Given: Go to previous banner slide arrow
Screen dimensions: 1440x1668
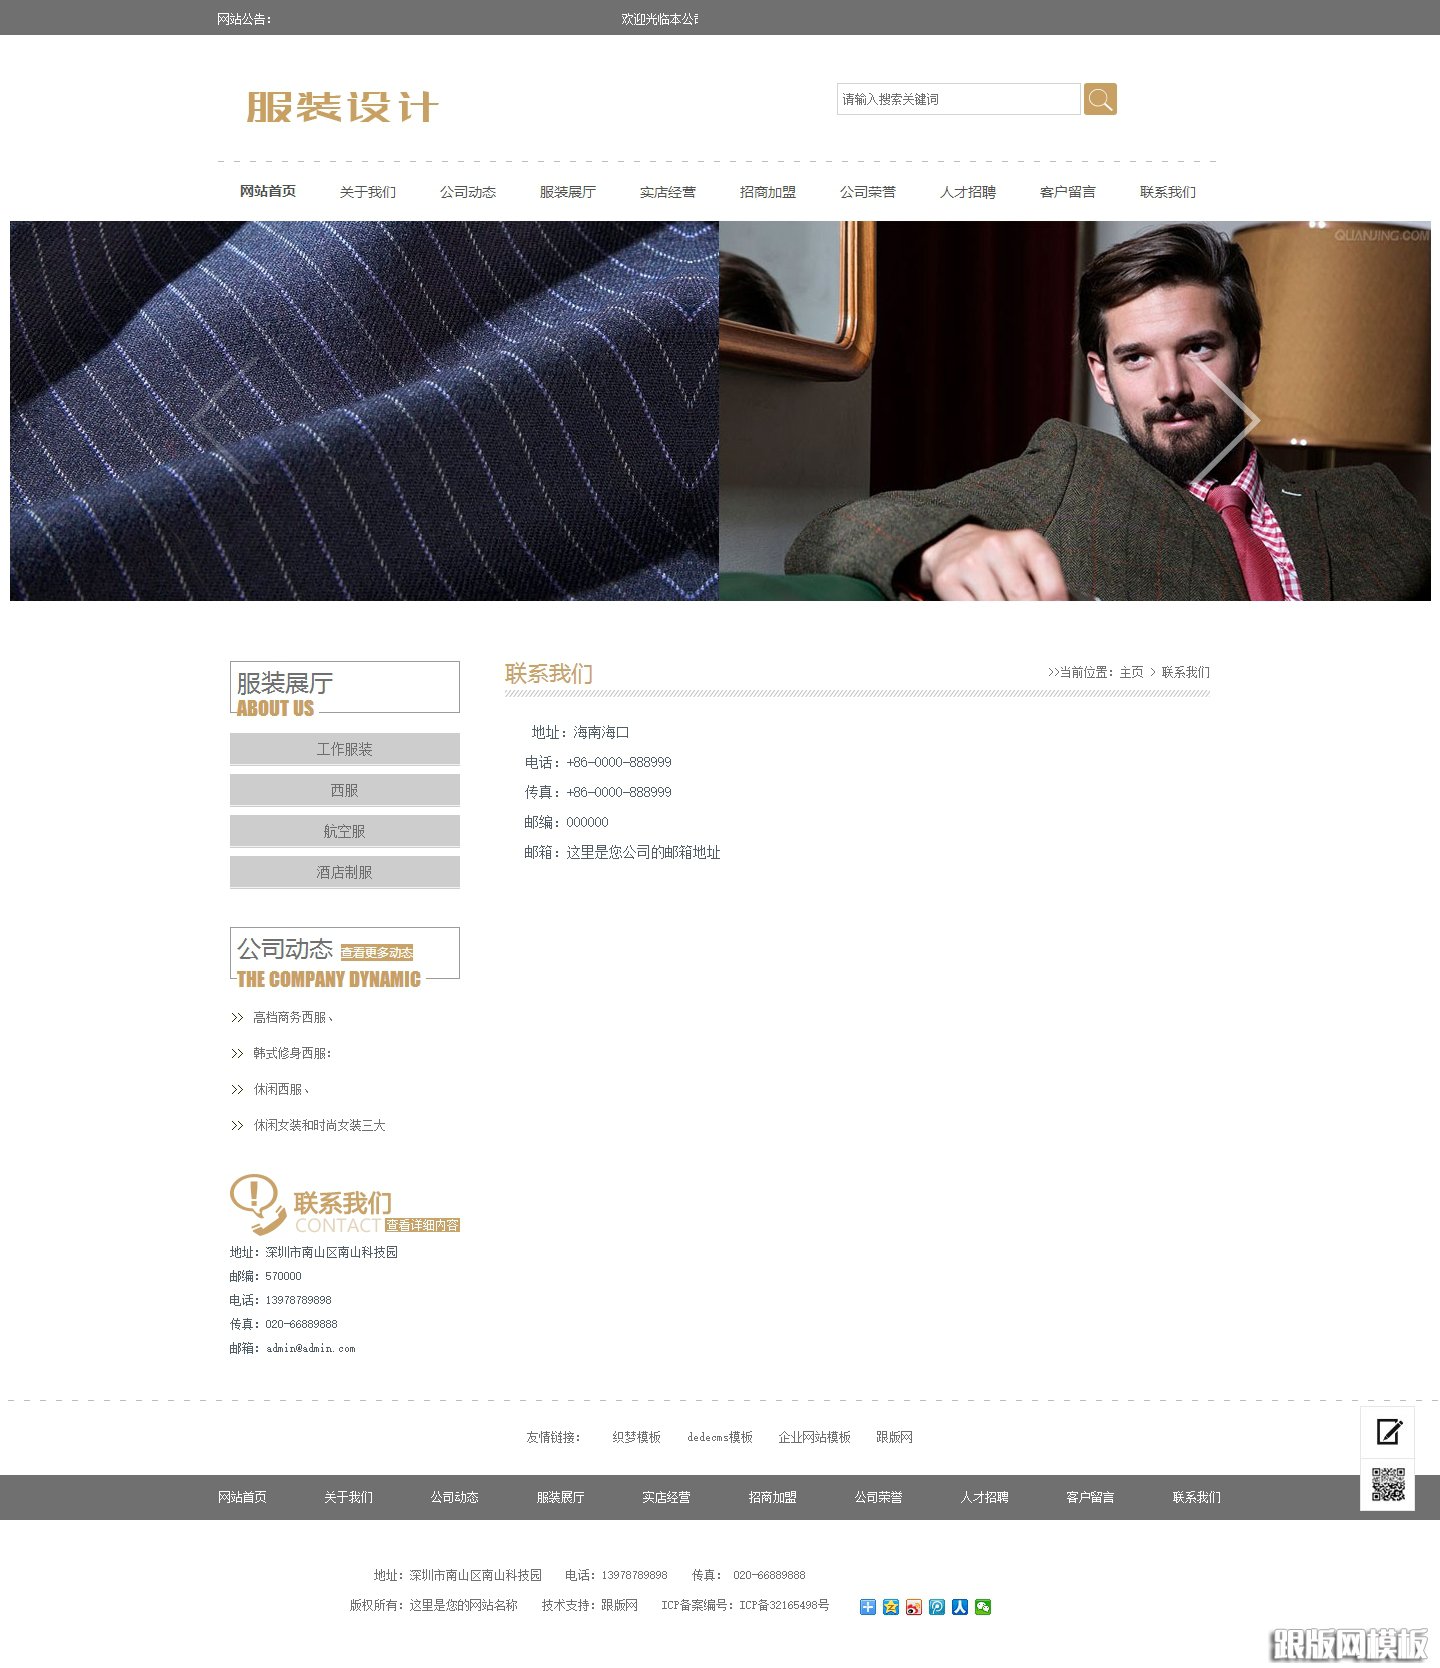Looking at the screenshot, I should (x=226, y=421).
